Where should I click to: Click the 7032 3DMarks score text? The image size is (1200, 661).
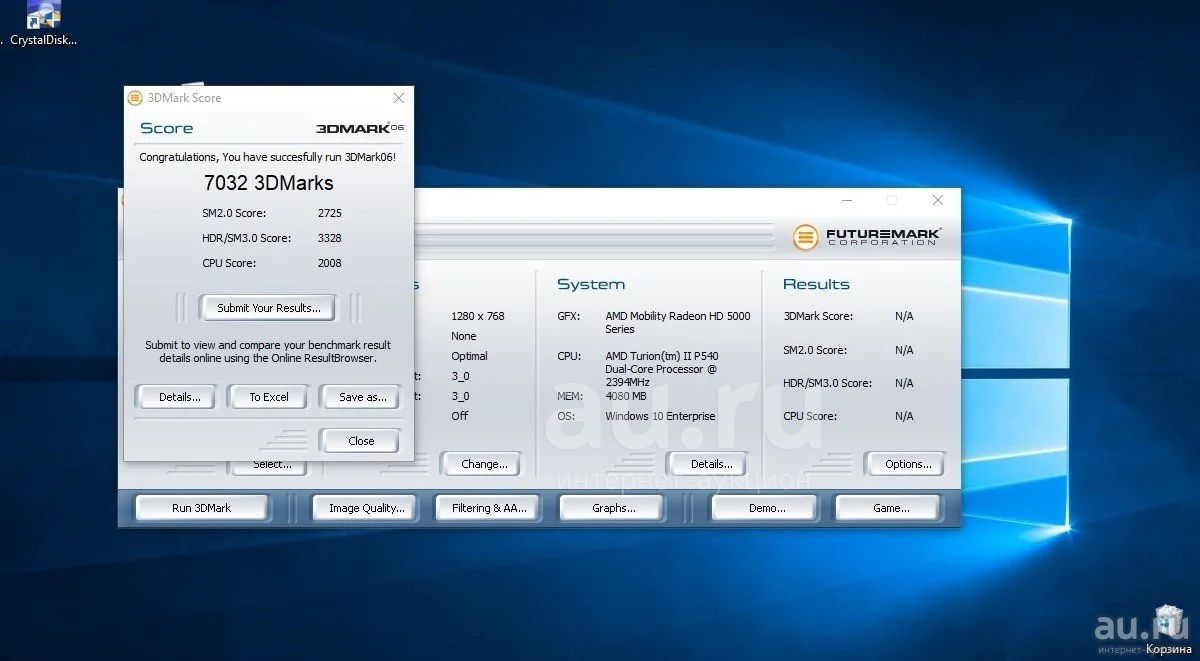268,183
